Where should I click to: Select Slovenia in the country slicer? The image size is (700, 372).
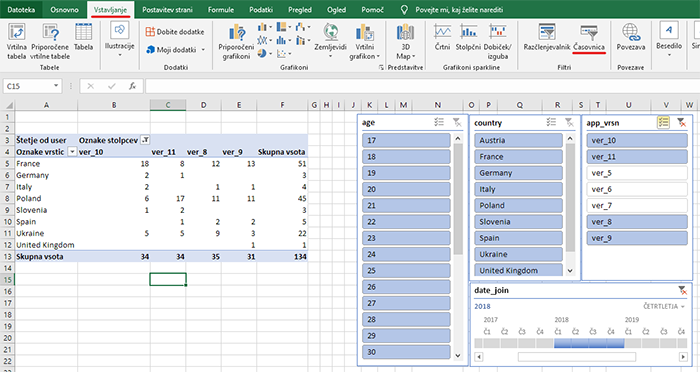point(518,222)
